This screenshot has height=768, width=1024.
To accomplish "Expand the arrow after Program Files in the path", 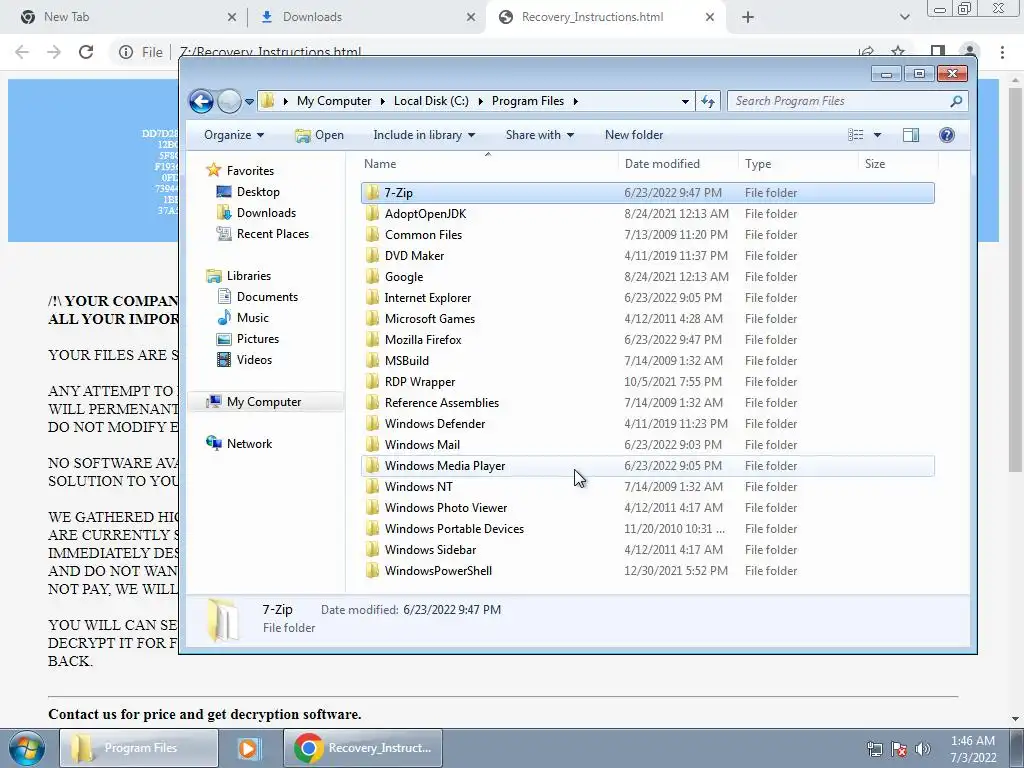I will [x=575, y=101].
